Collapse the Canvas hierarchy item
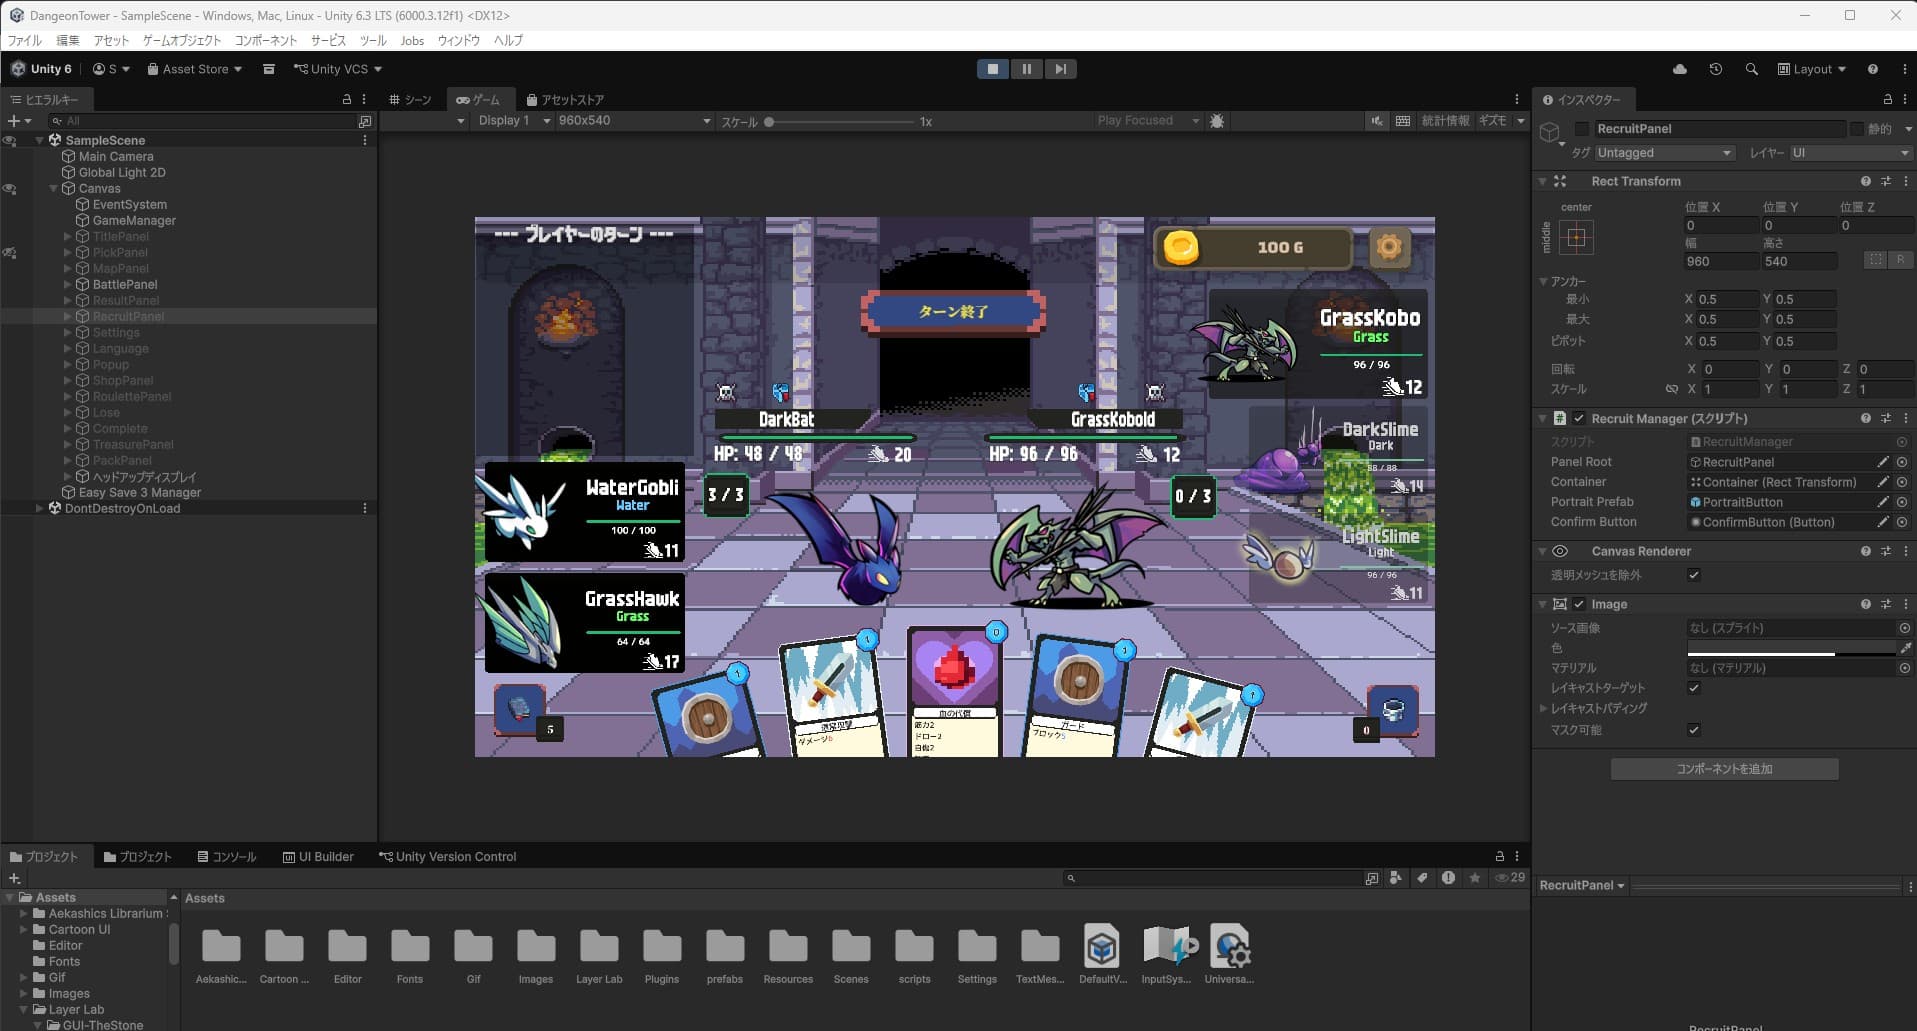The image size is (1917, 1031). click(x=54, y=189)
